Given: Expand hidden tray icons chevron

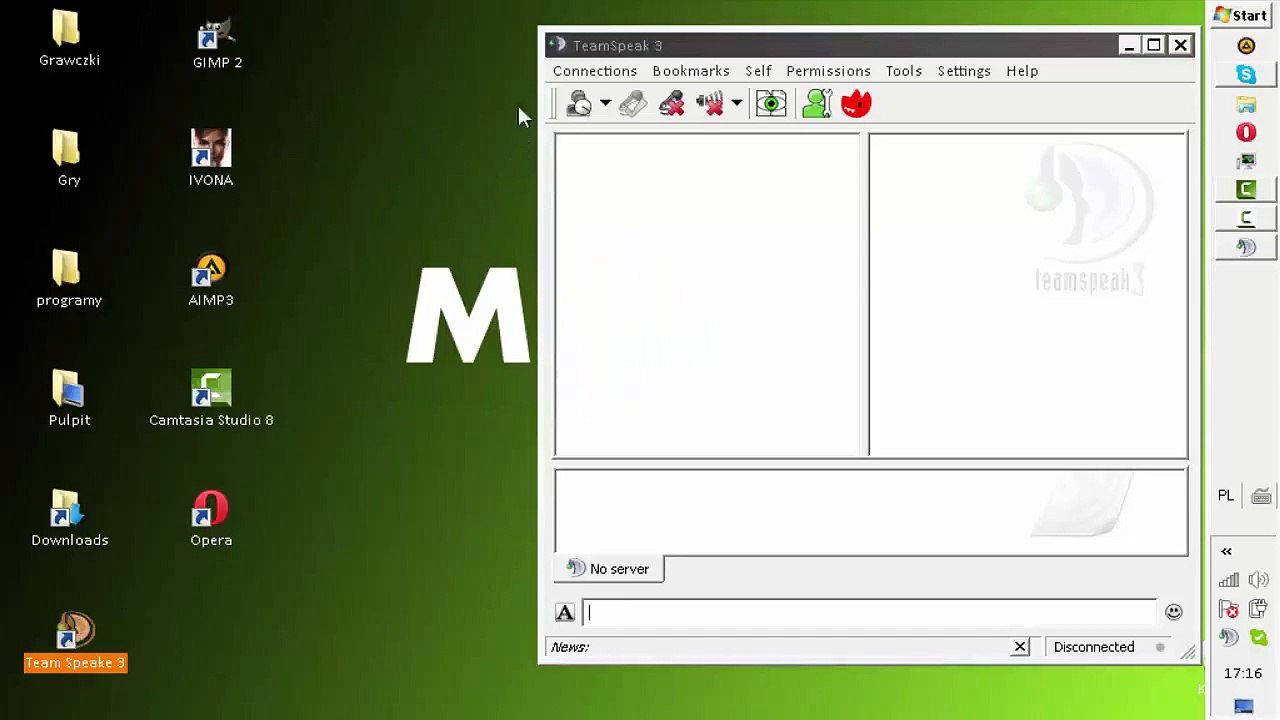Looking at the screenshot, I should tap(1226, 552).
